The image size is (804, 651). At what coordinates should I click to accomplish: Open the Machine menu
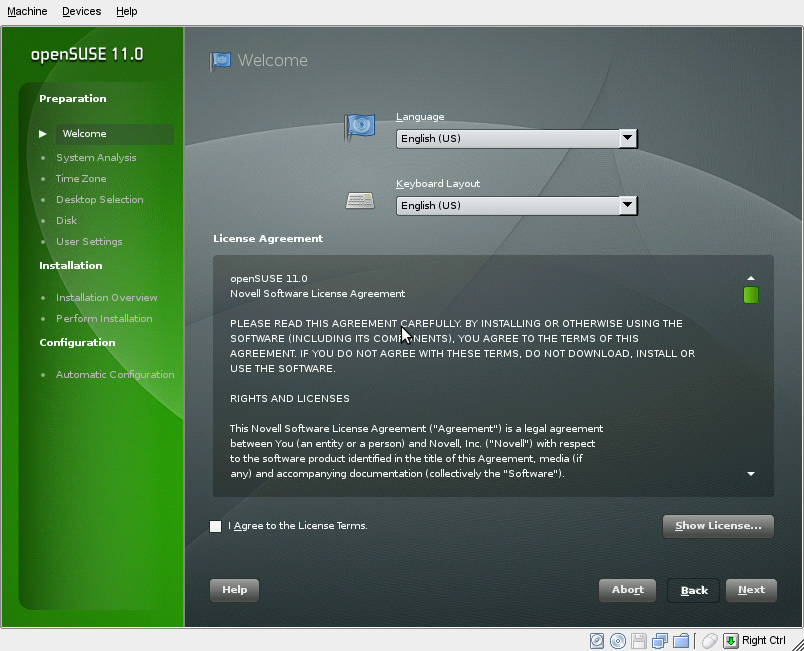(26, 11)
